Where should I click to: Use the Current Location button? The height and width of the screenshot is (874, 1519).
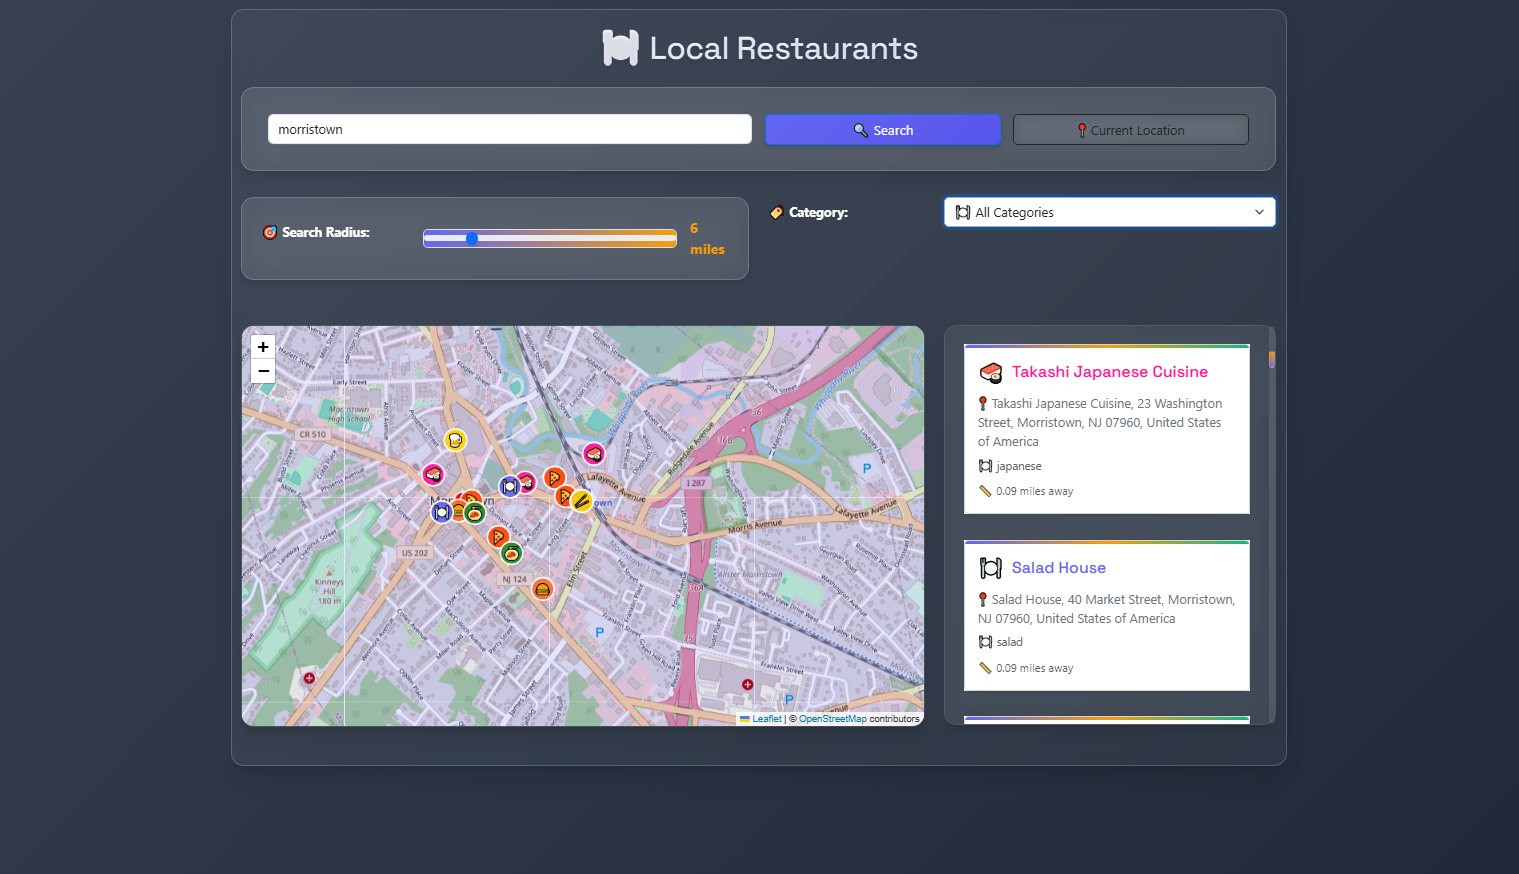pyautogui.click(x=1131, y=130)
